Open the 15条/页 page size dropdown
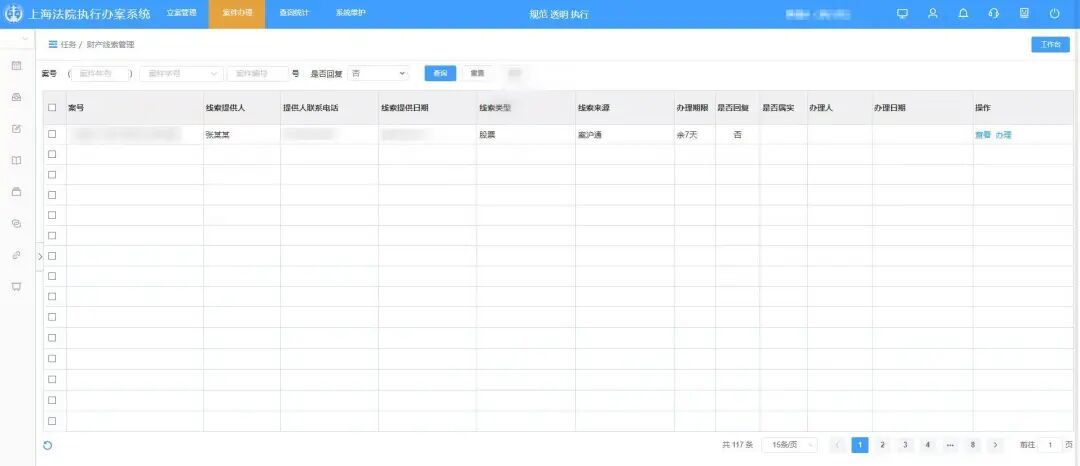This screenshot has height=466, width=1080. (x=789, y=445)
